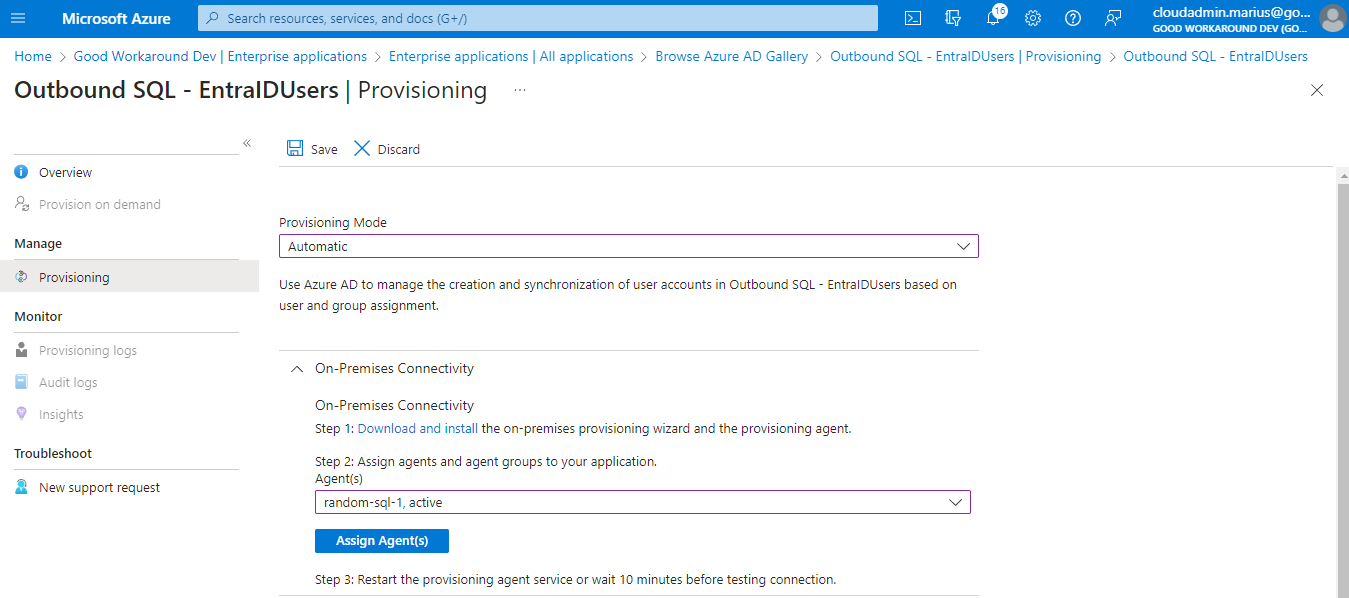This screenshot has width=1349, height=598.
Task: Open portal settings gear
Action: (x=1033, y=18)
